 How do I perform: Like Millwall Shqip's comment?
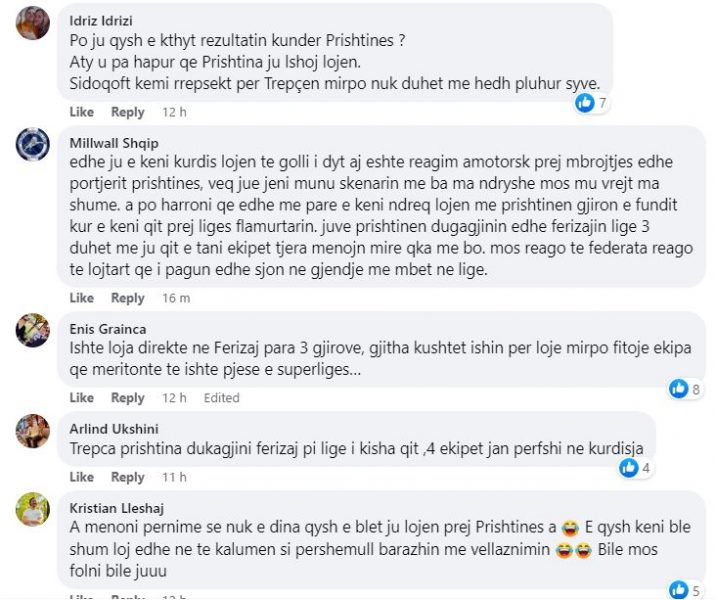click(x=82, y=298)
